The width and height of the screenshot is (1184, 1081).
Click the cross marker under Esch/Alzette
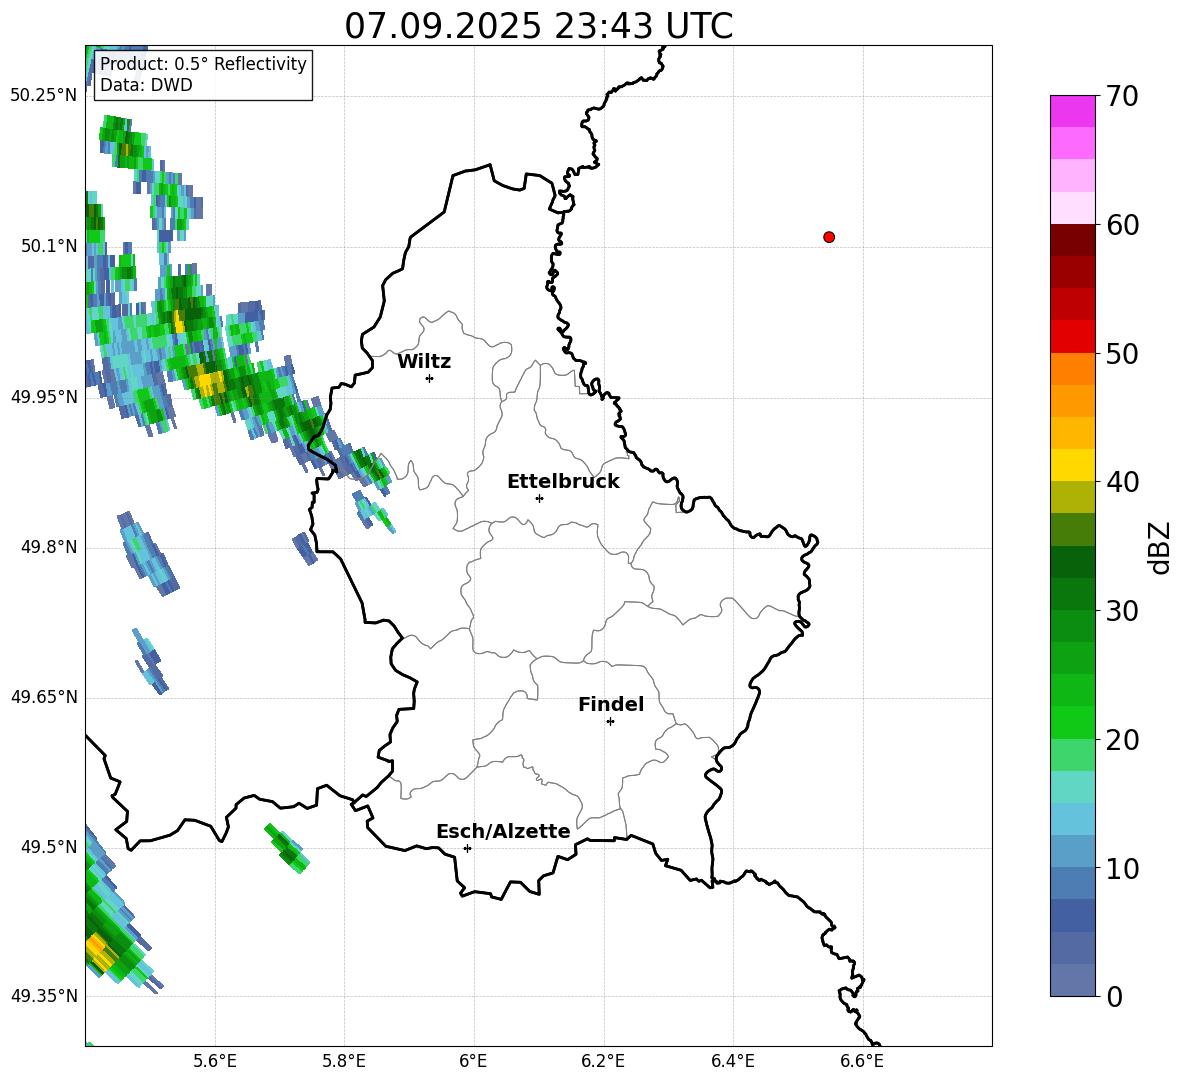tap(467, 848)
